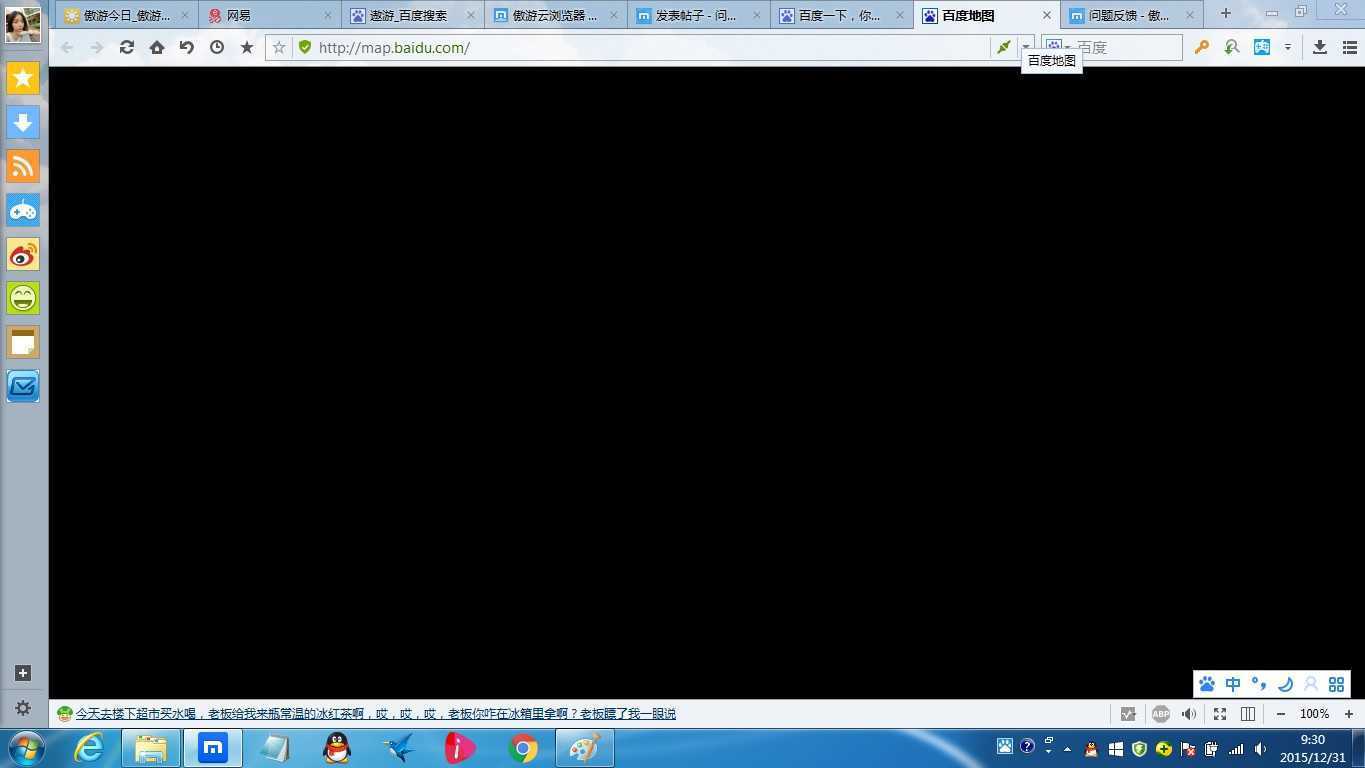
Task: Zoom in with the plus button
Action: (x=1348, y=714)
